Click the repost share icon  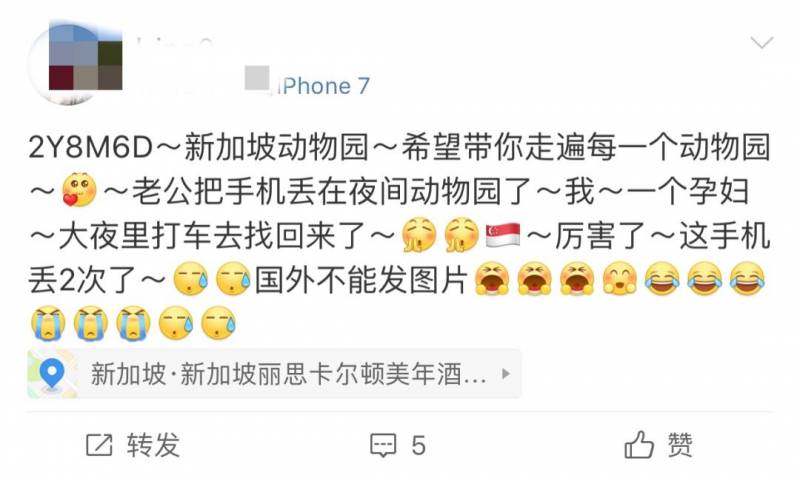pyautogui.click(x=99, y=445)
